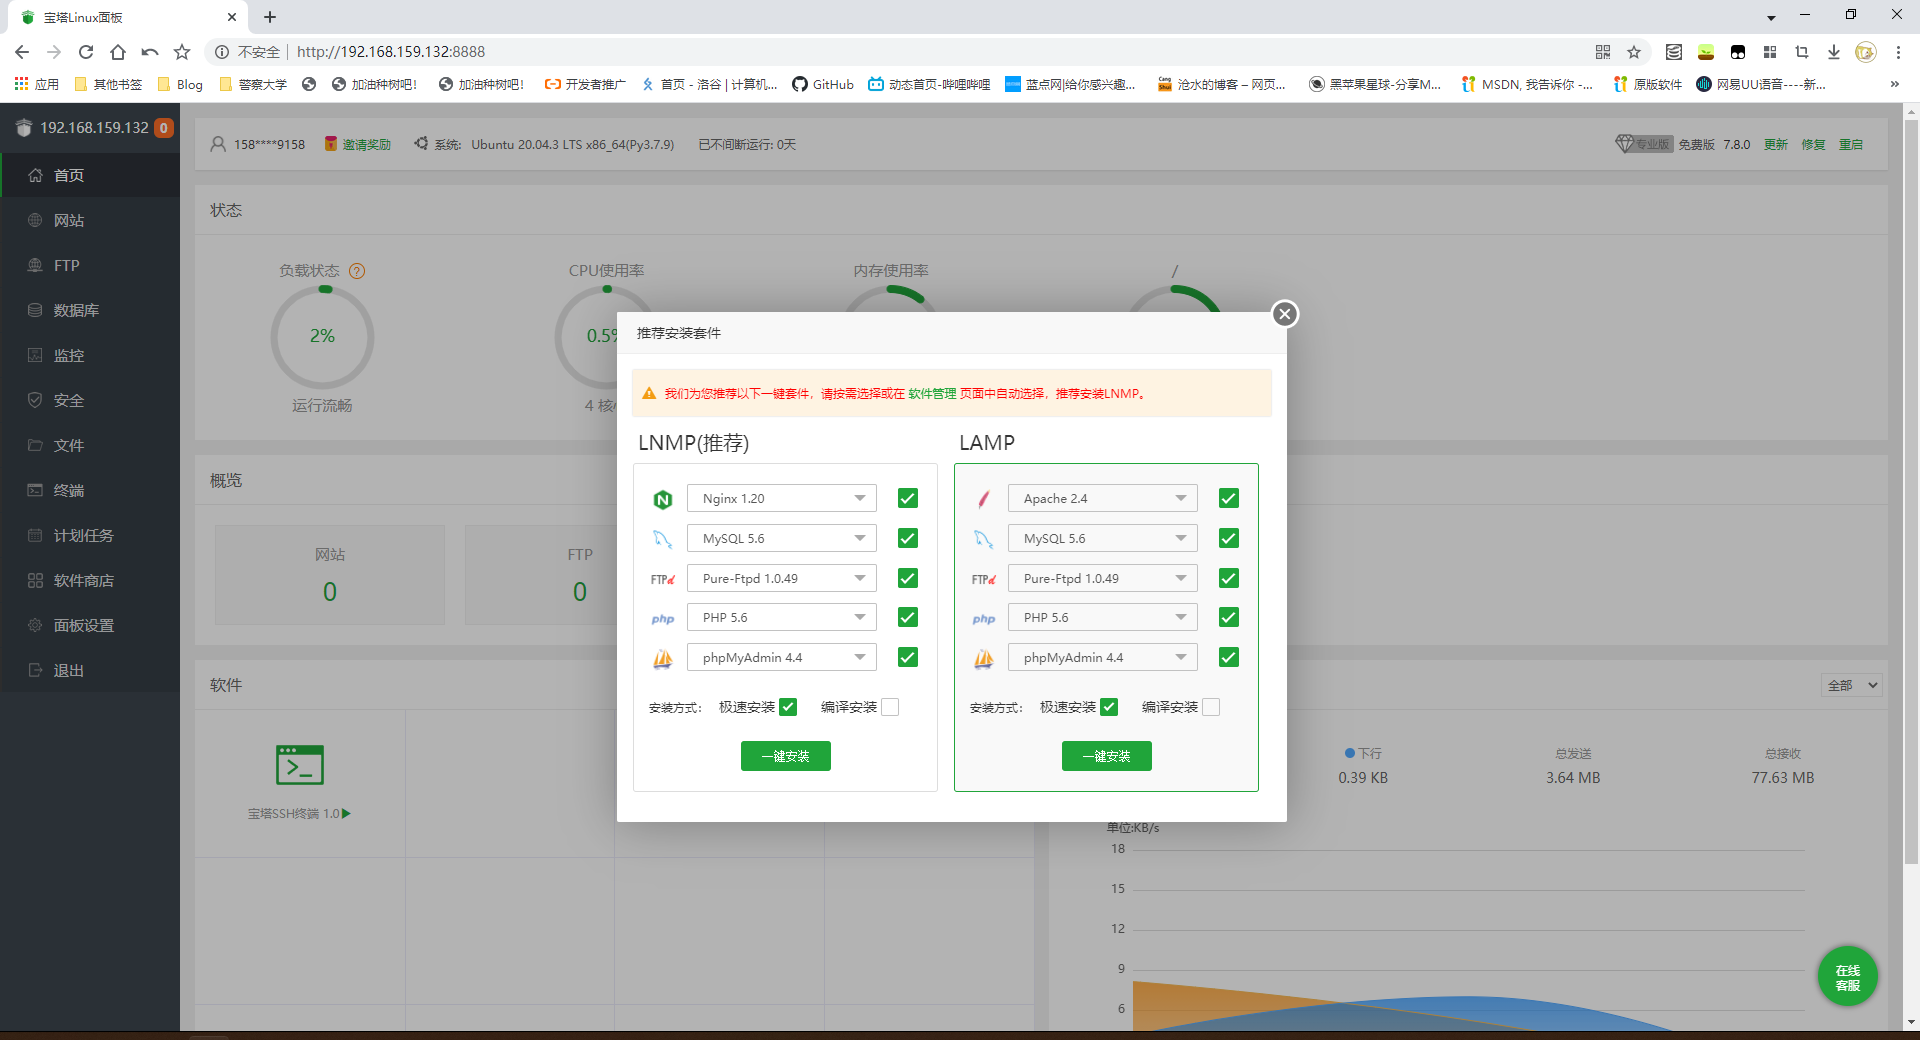Click the load status help question icon
The width and height of the screenshot is (1920, 1040).
click(x=357, y=271)
